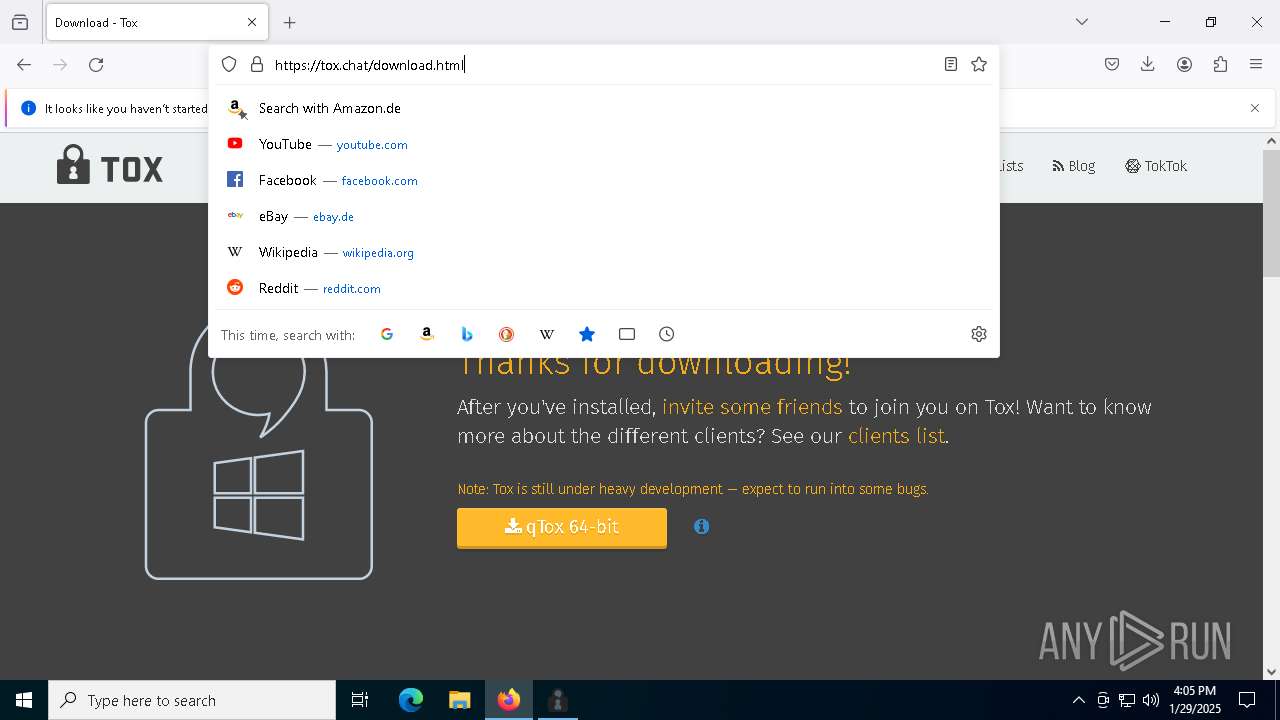The width and height of the screenshot is (1280, 720).
Task: Click Type here to search box
Action: [x=192, y=700]
